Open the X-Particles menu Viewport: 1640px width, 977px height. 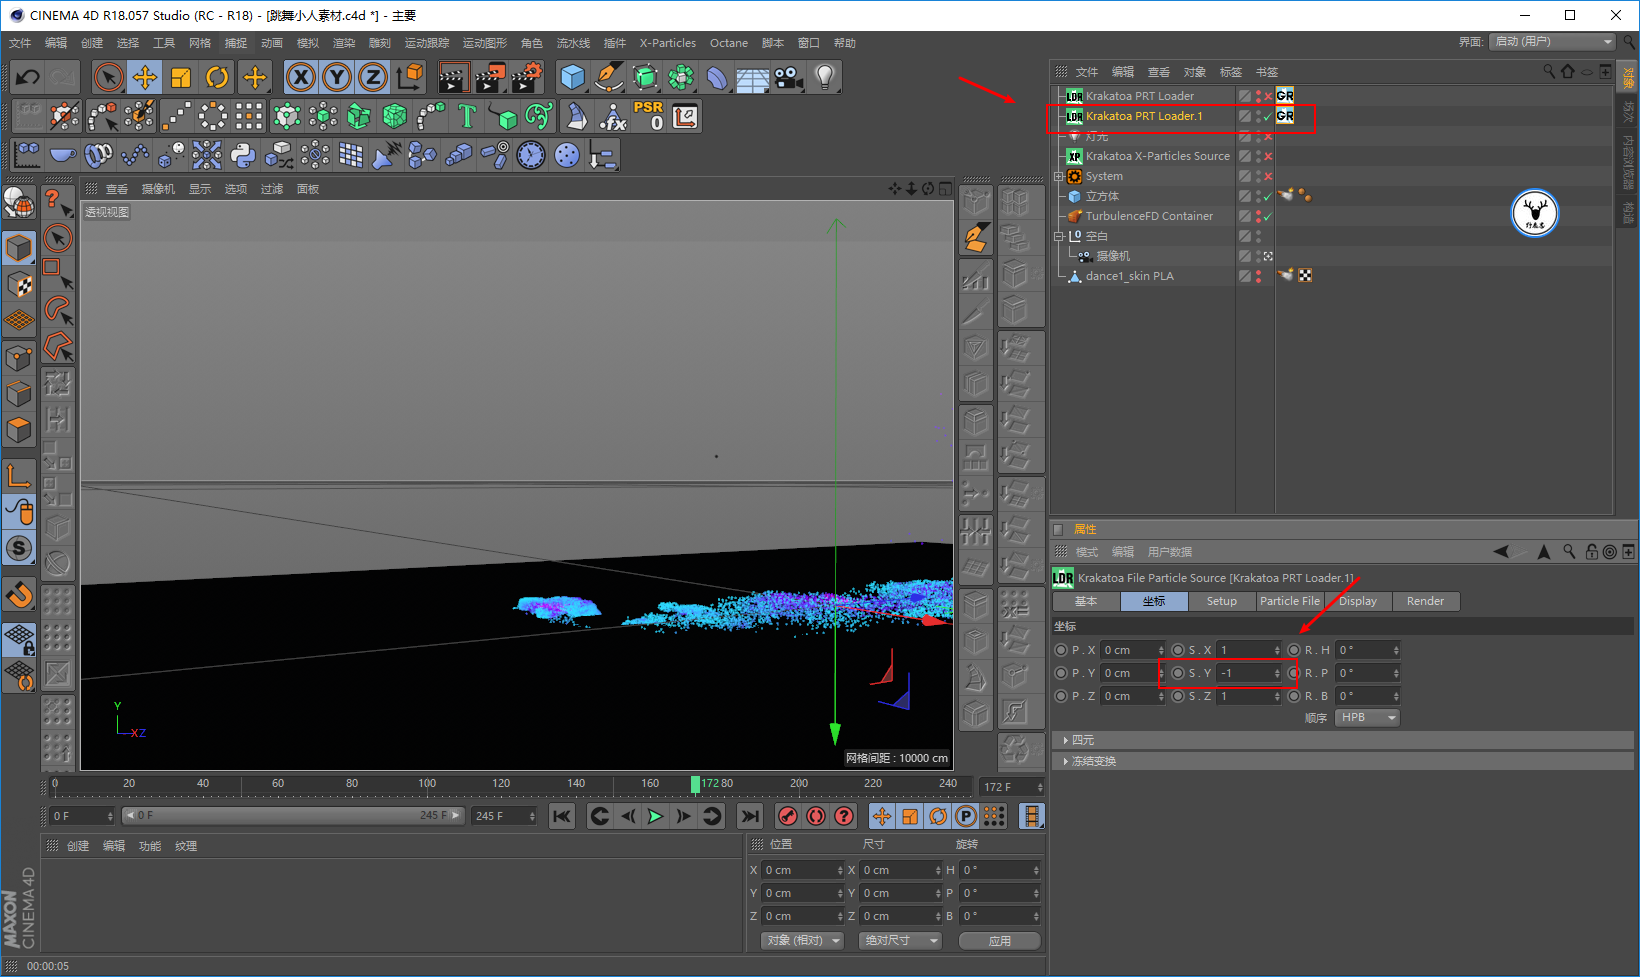(x=668, y=43)
